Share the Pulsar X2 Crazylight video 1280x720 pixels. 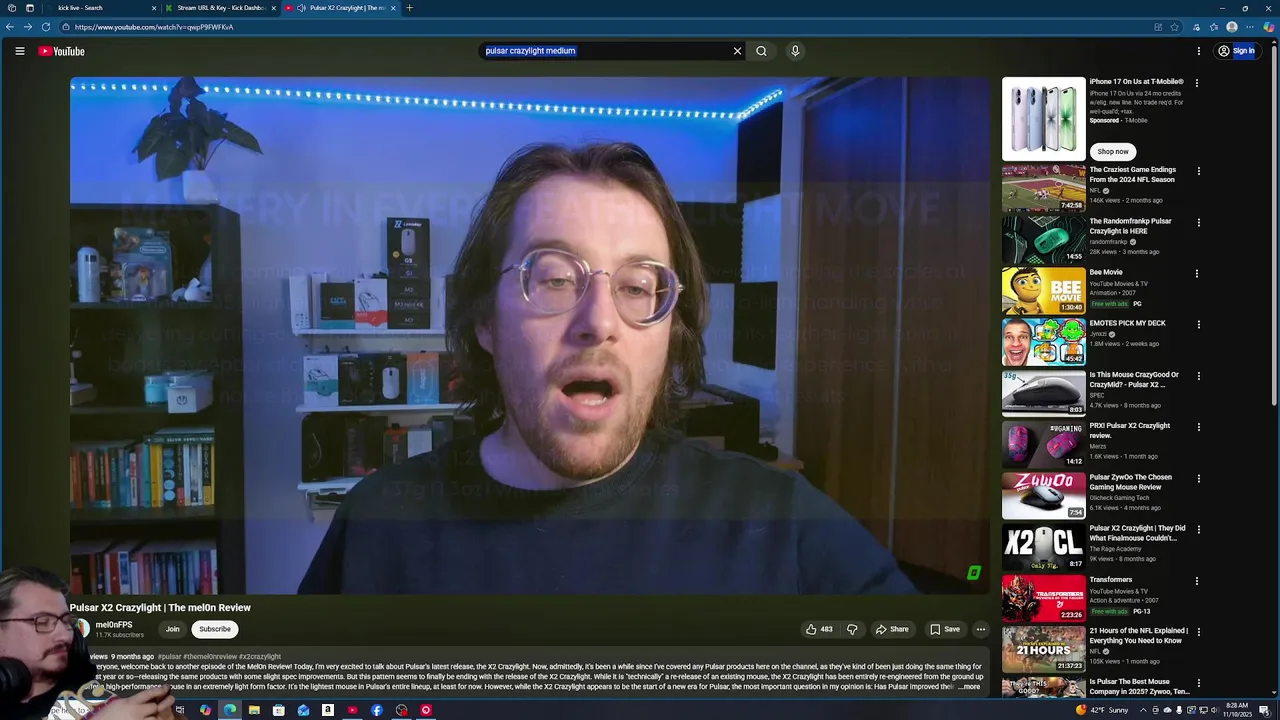click(892, 629)
